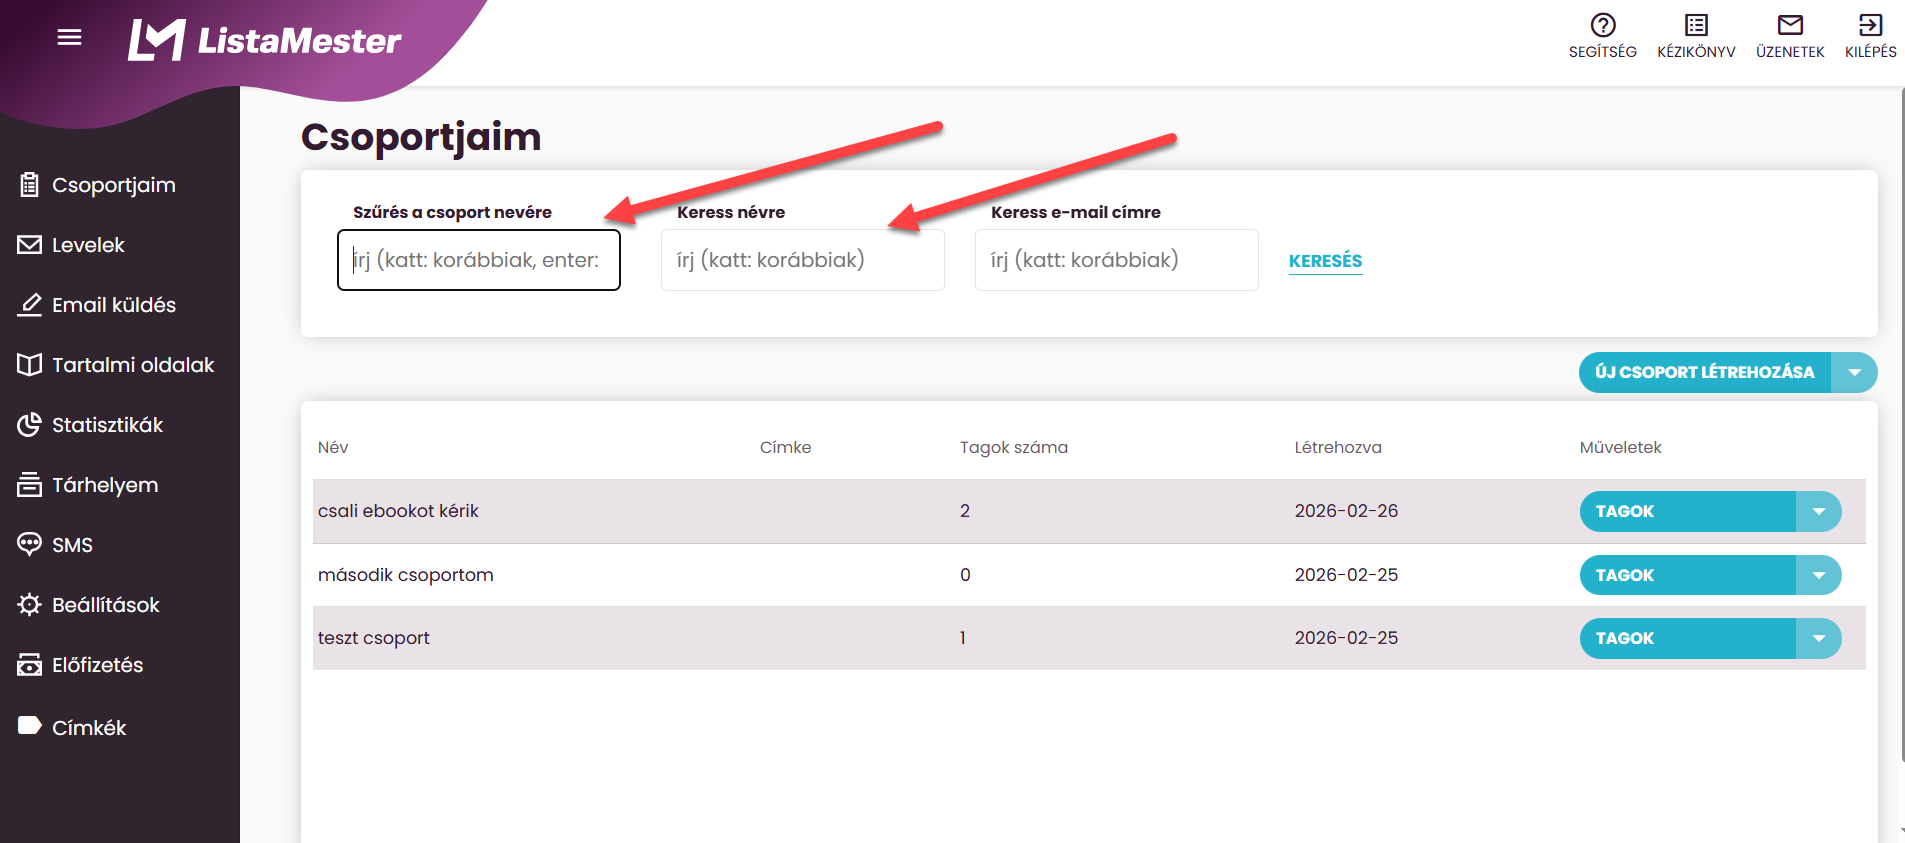1905x843 pixels.
Task: Open the Kézikönyv manual icon
Action: (1696, 25)
